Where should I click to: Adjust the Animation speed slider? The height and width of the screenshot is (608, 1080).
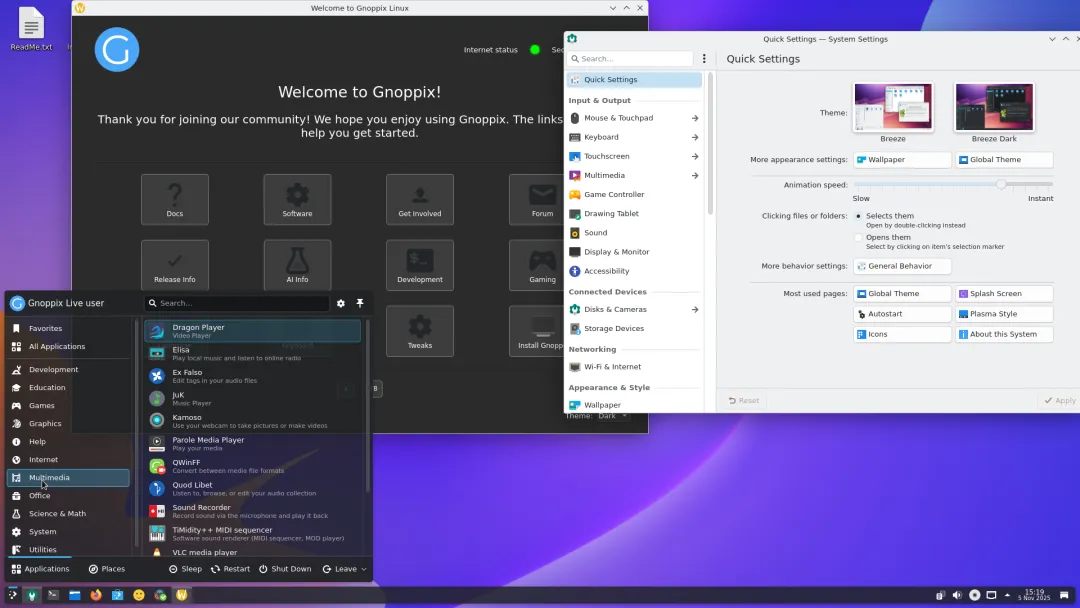pyautogui.click(x=953, y=185)
